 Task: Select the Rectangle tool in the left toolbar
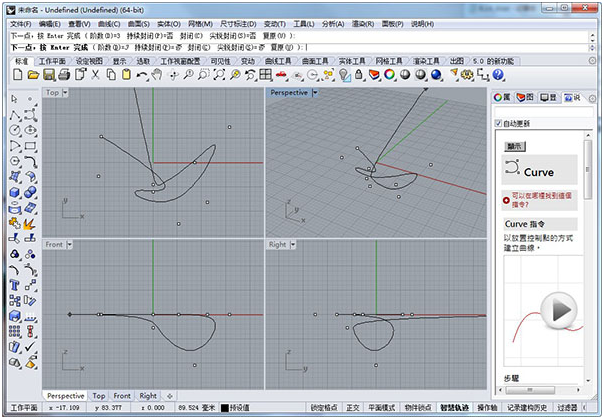coord(30,146)
